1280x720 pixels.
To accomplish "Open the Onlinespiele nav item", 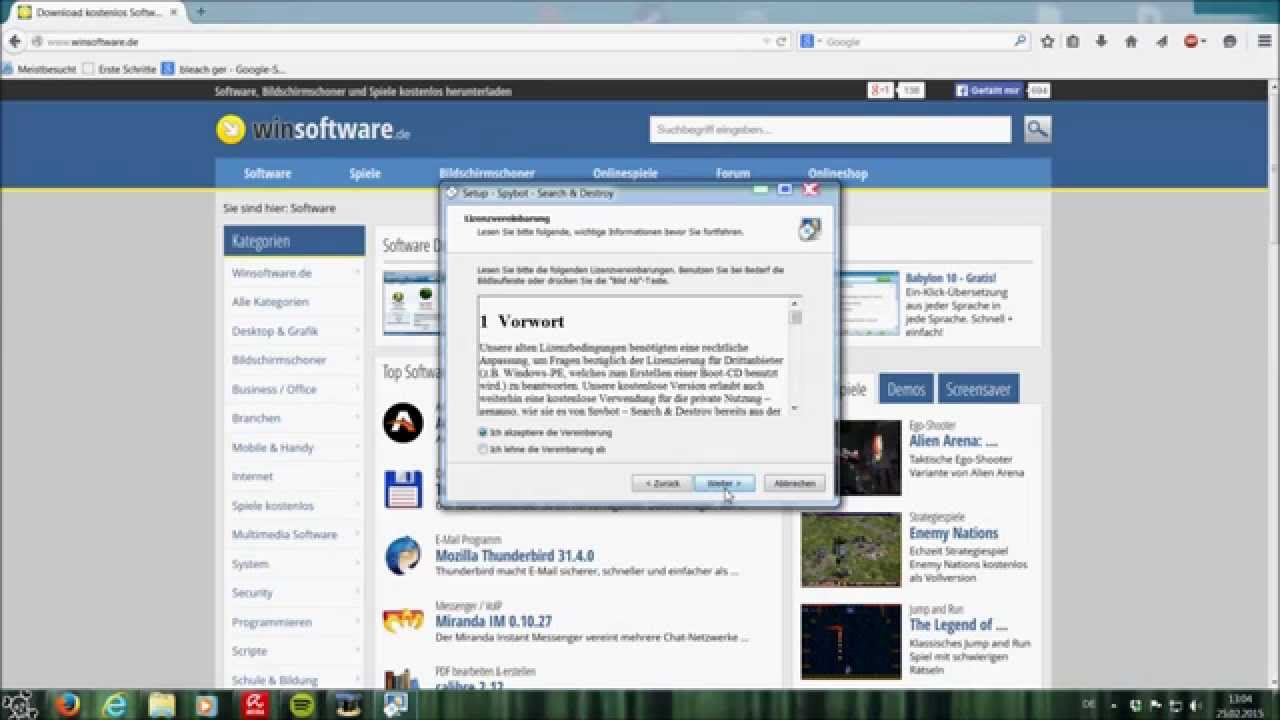I will (624, 173).
